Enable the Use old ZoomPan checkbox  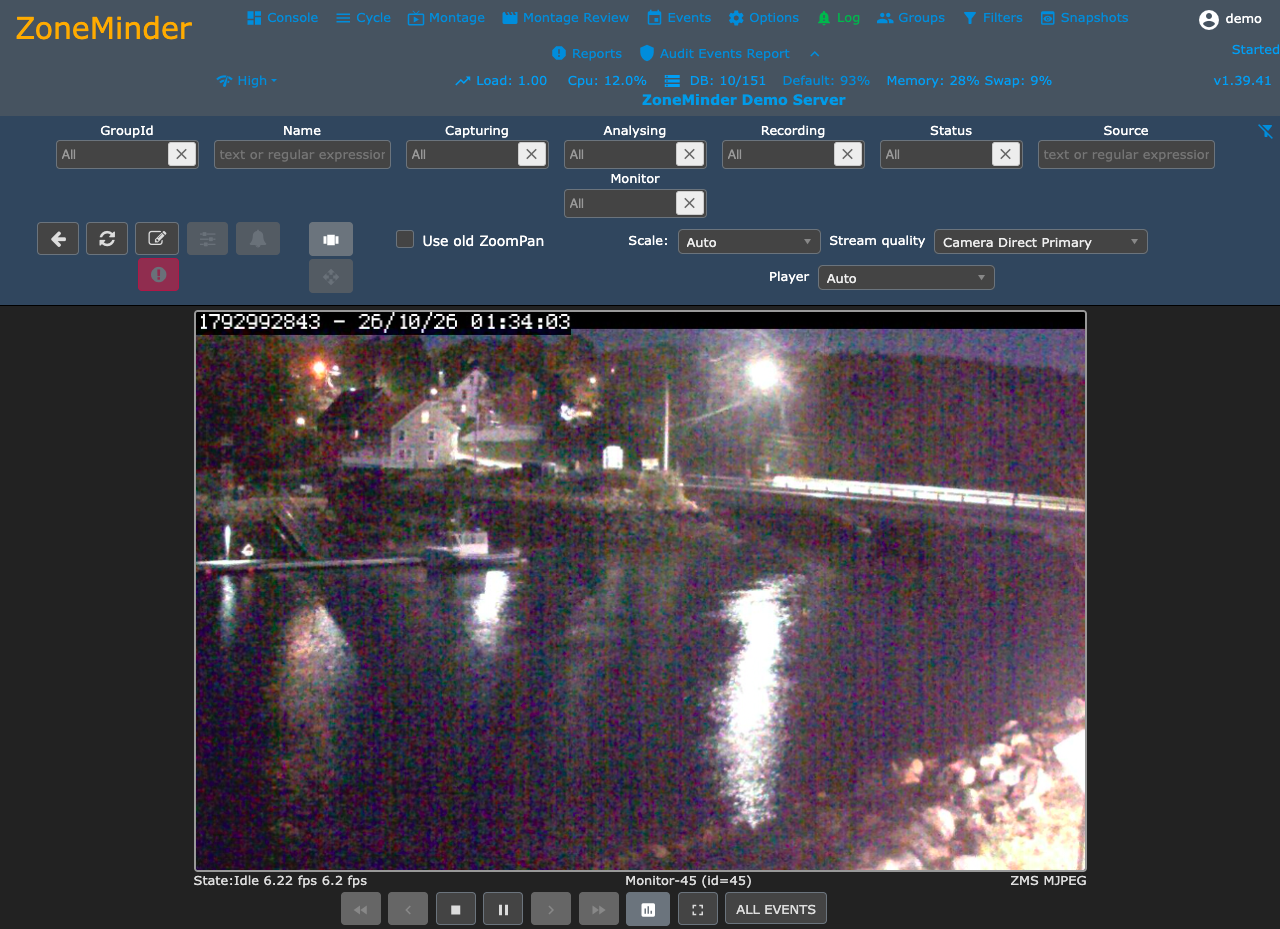405,239
